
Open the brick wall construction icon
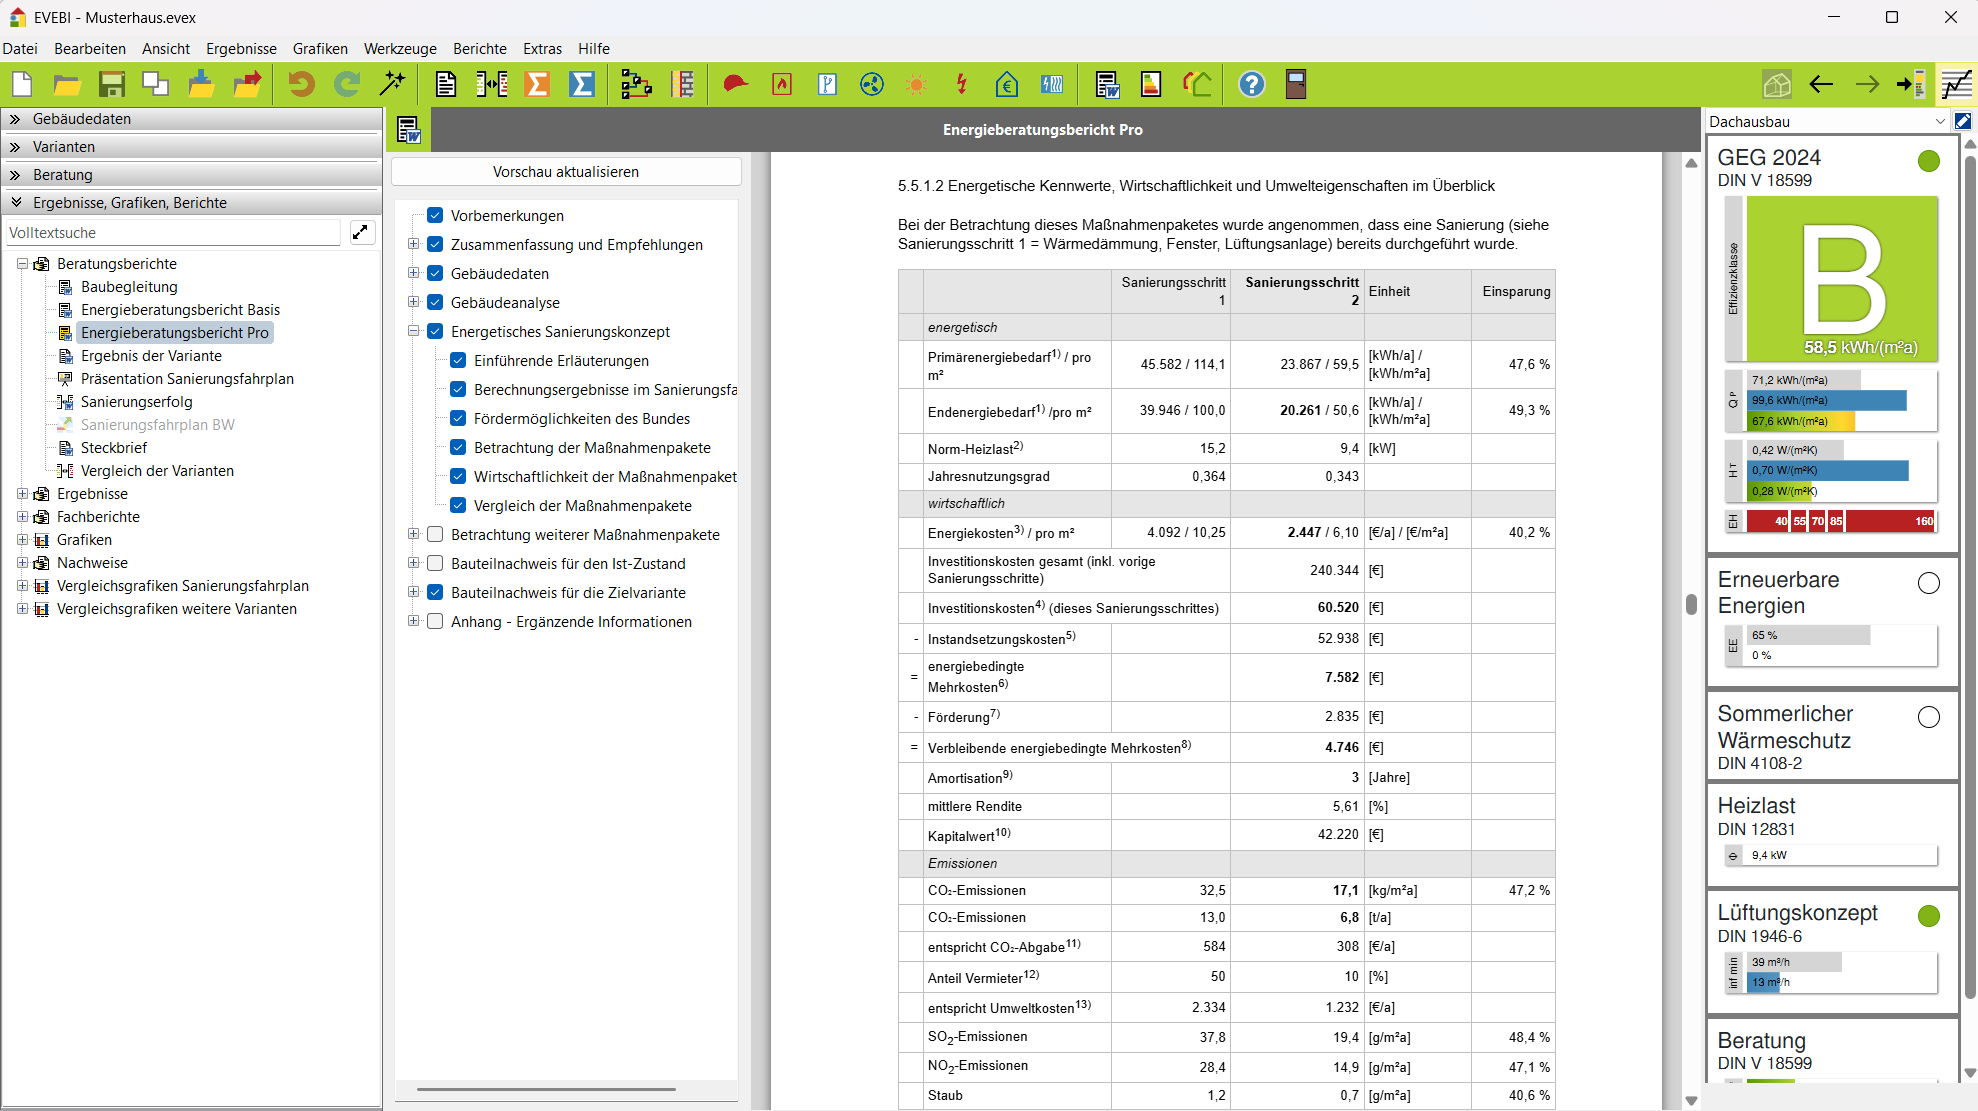683,85
